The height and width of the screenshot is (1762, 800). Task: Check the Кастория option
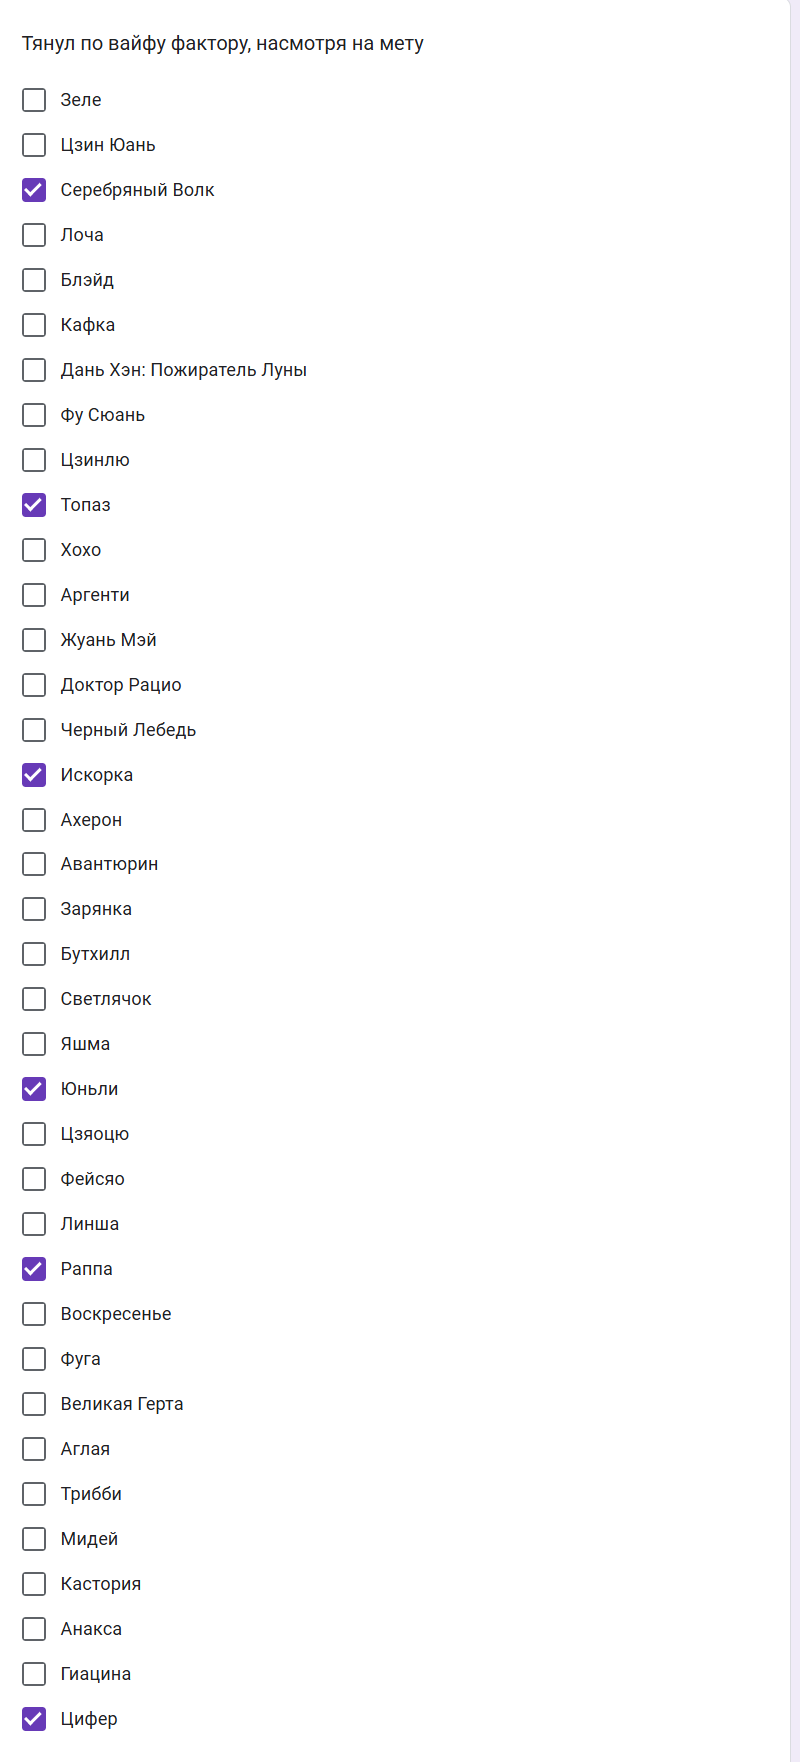coord(34,1584)
